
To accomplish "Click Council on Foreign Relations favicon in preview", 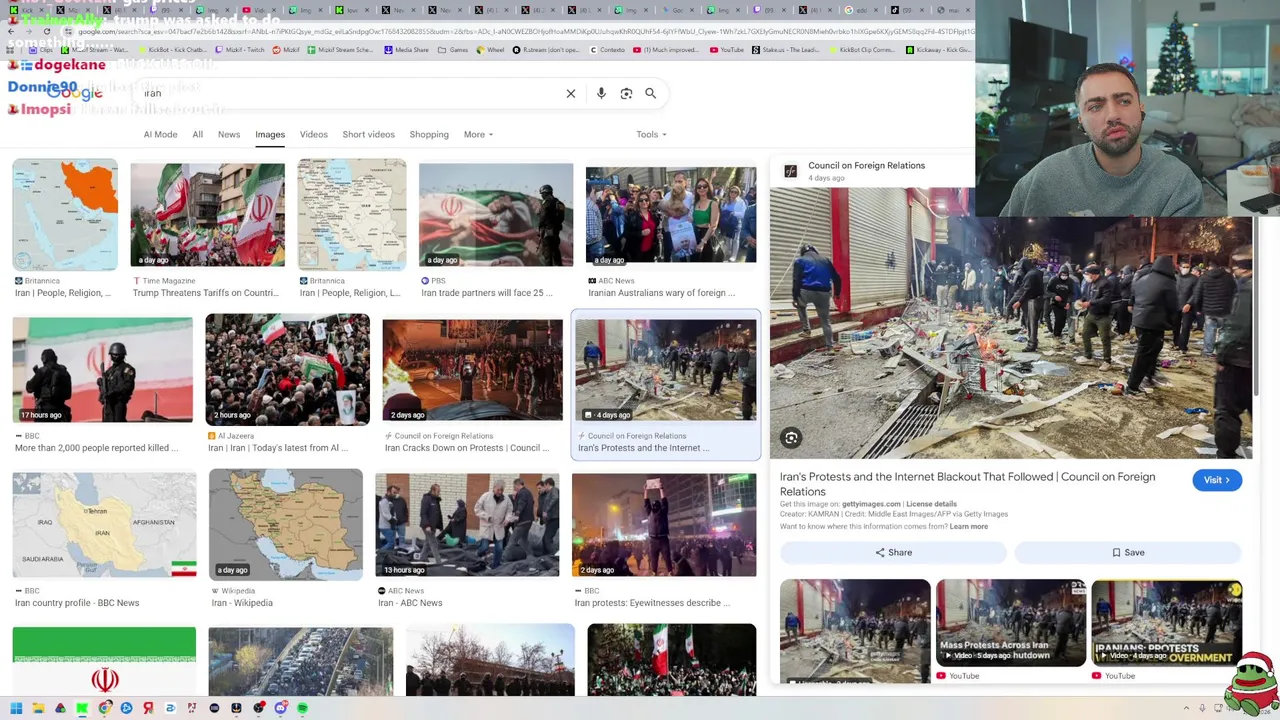I will pyautogui.click(x=790, y=171).
